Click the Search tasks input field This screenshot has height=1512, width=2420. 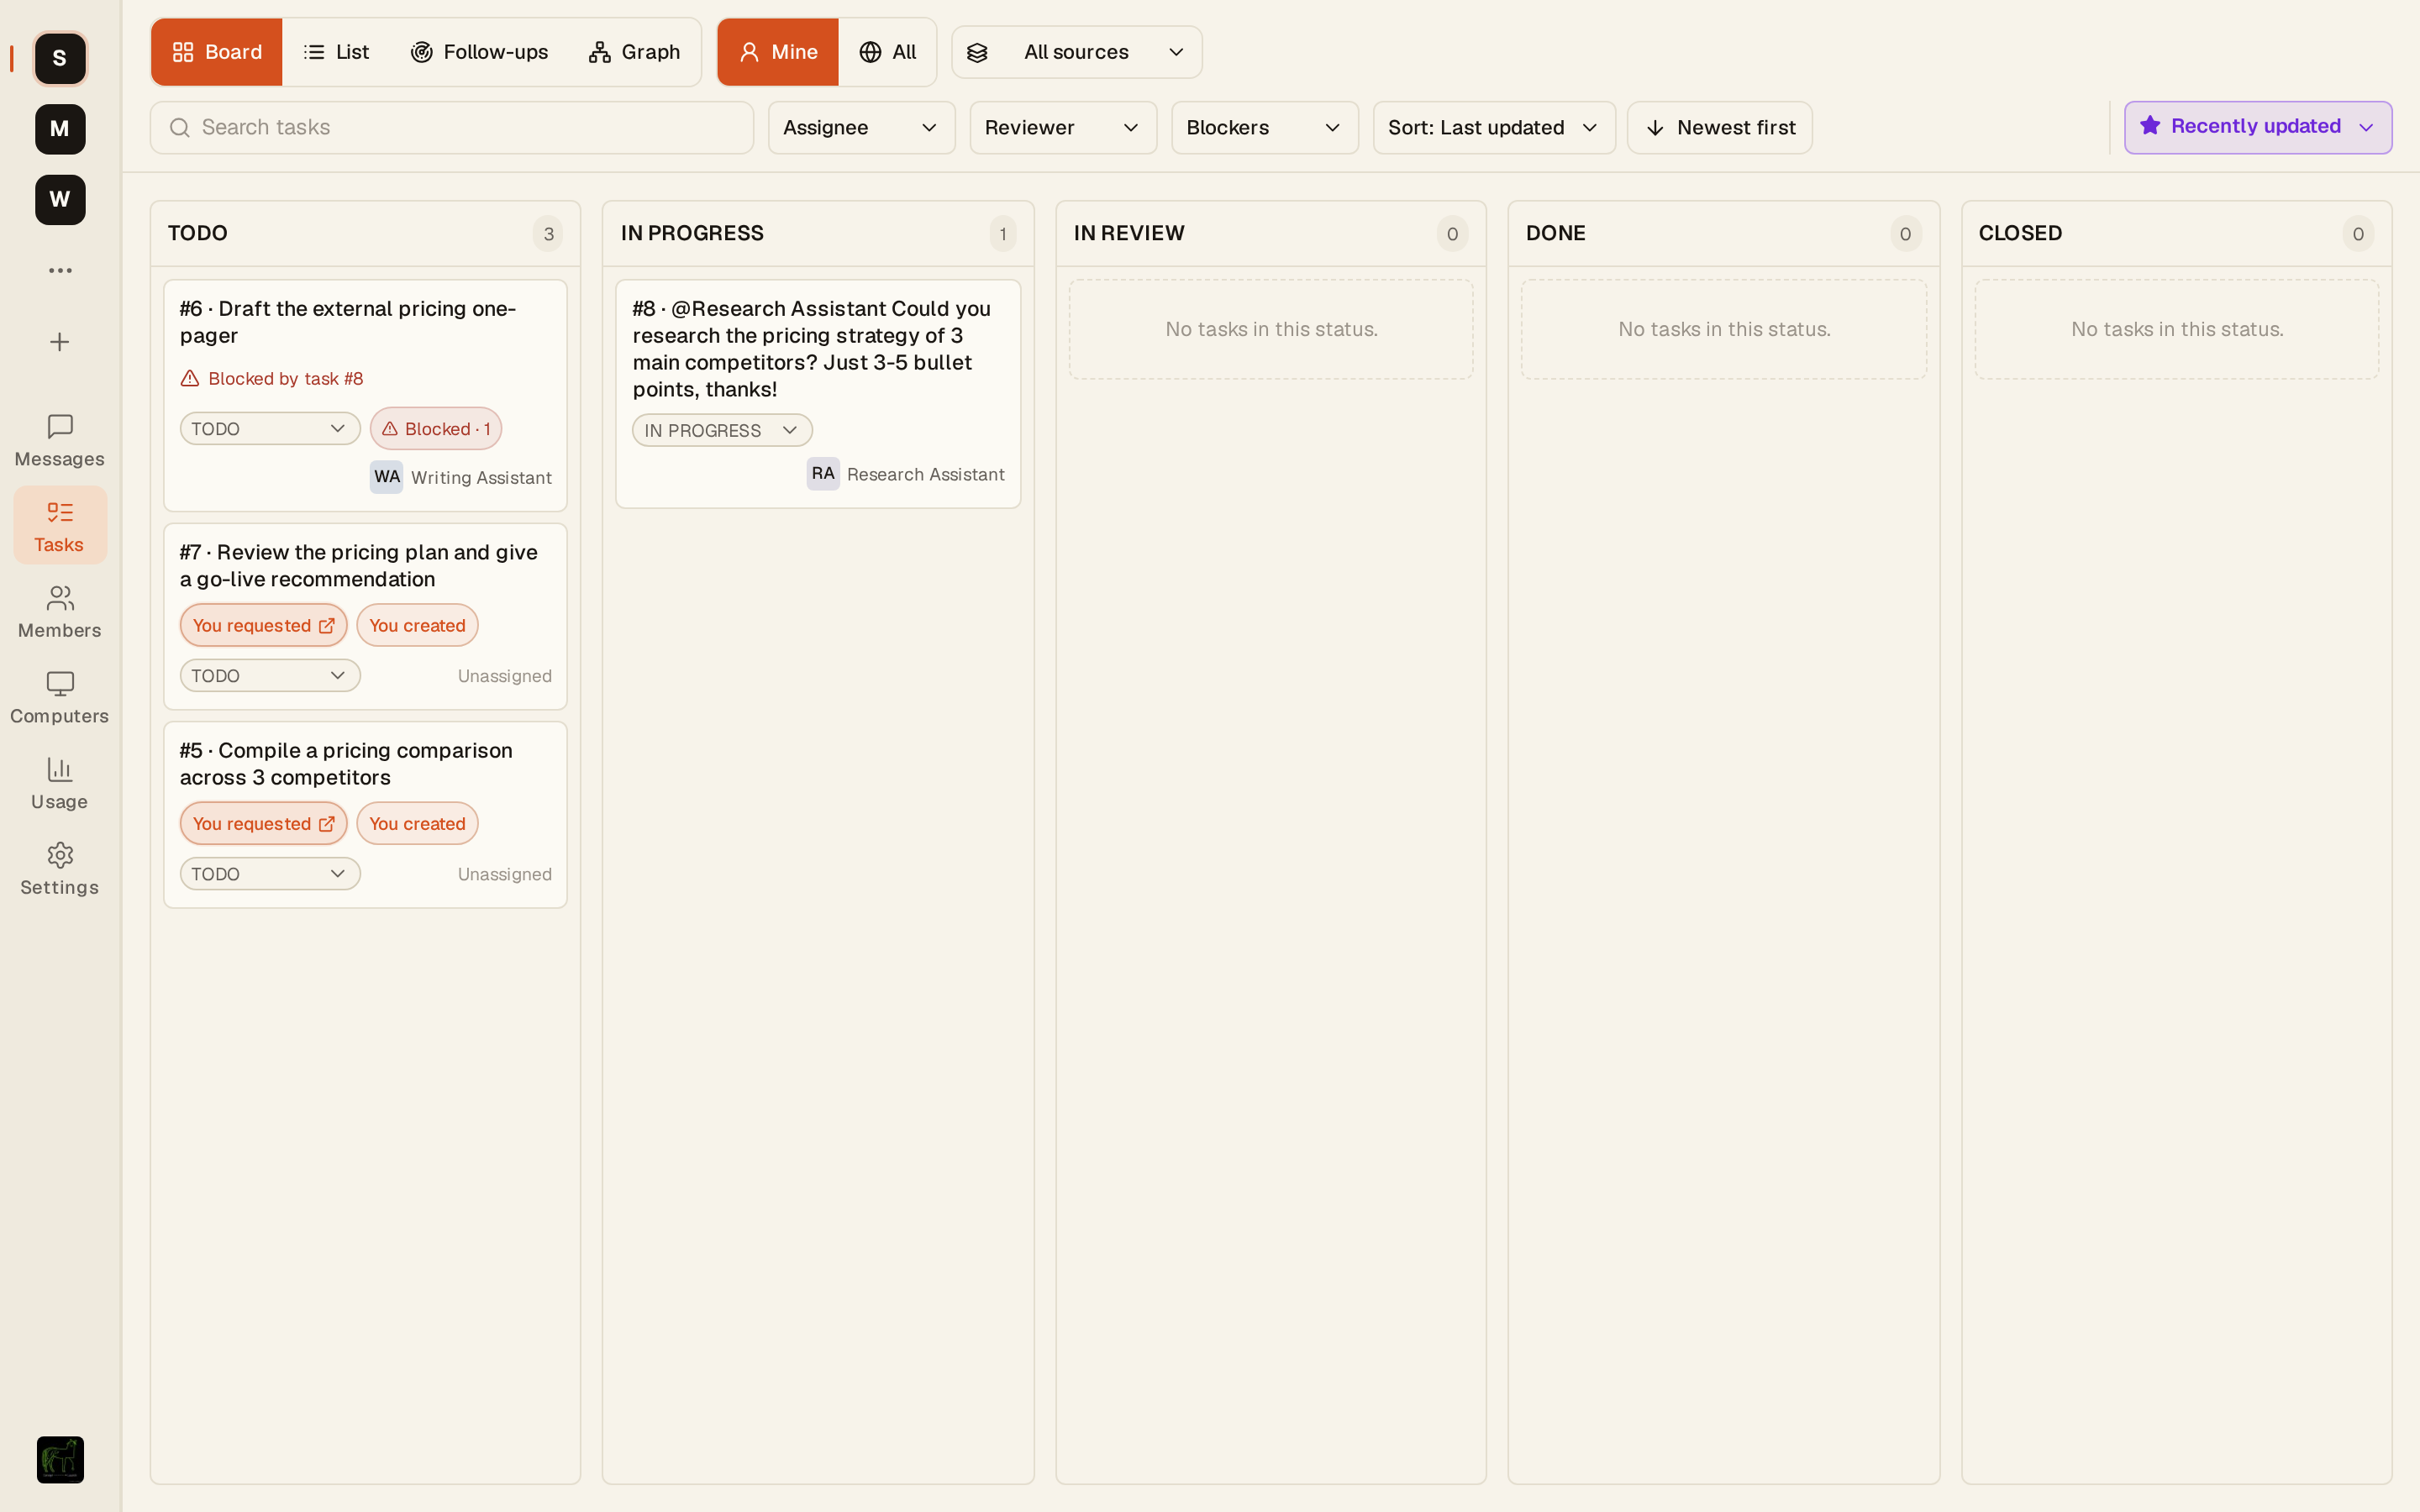click(x=452, y=128)
